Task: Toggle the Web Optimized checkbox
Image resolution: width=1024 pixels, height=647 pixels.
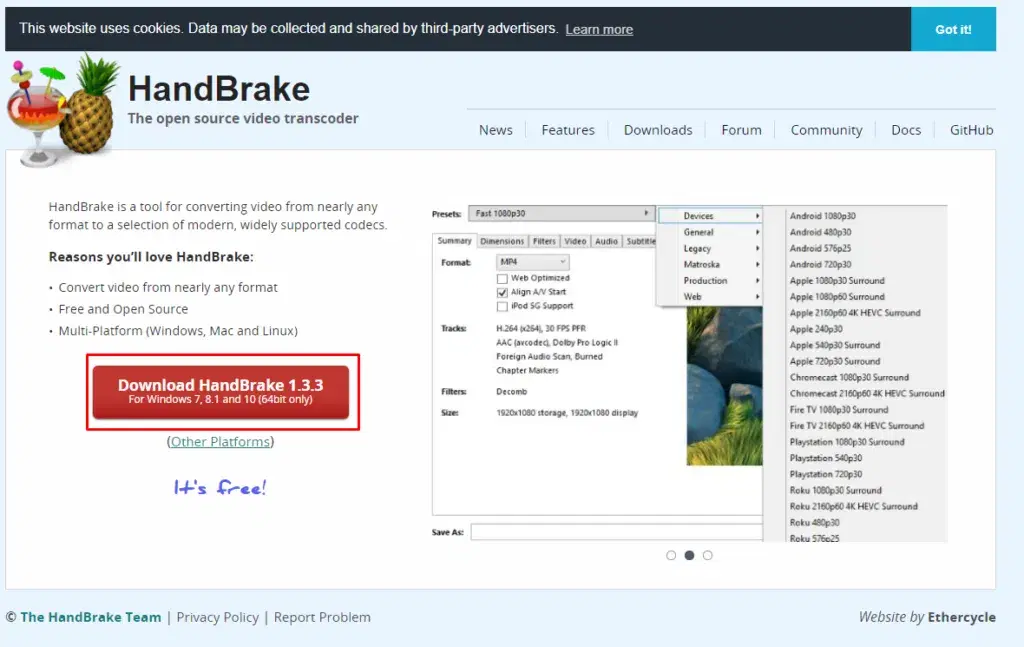Action: pyautogui.click(x=502, y=278)
